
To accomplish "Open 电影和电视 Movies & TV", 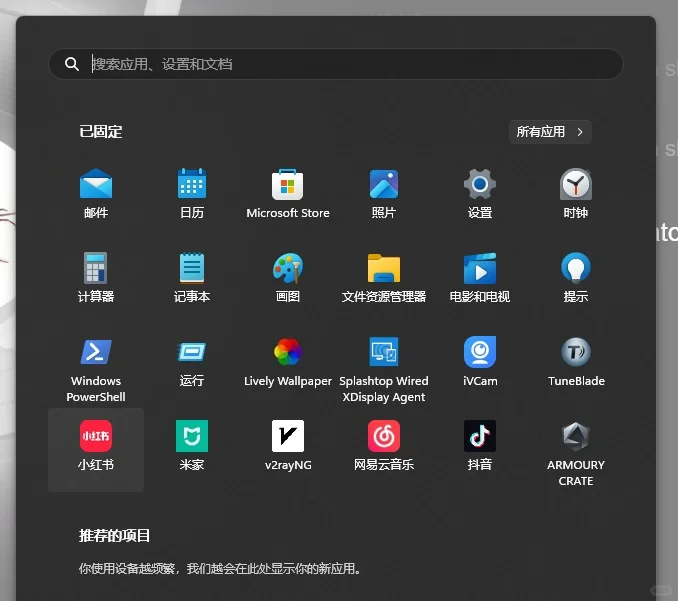I will coord(480,277).
